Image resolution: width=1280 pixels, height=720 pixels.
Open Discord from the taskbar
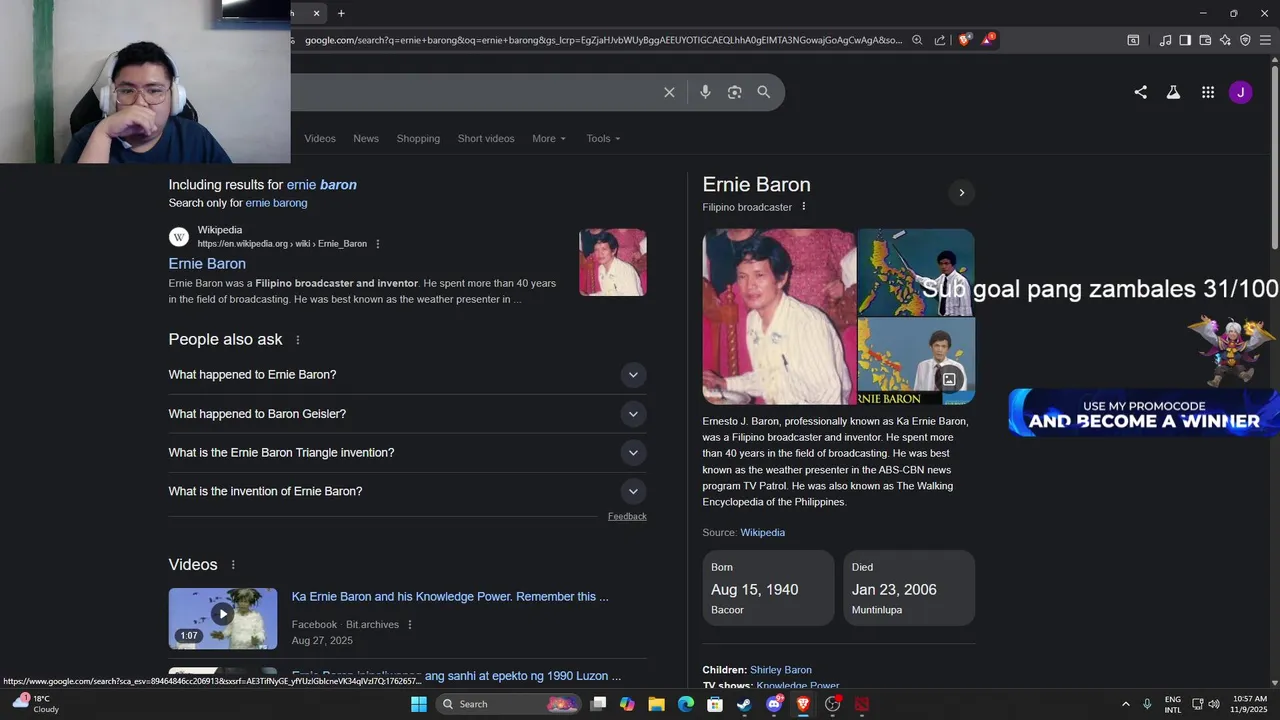tap(774, 704)
